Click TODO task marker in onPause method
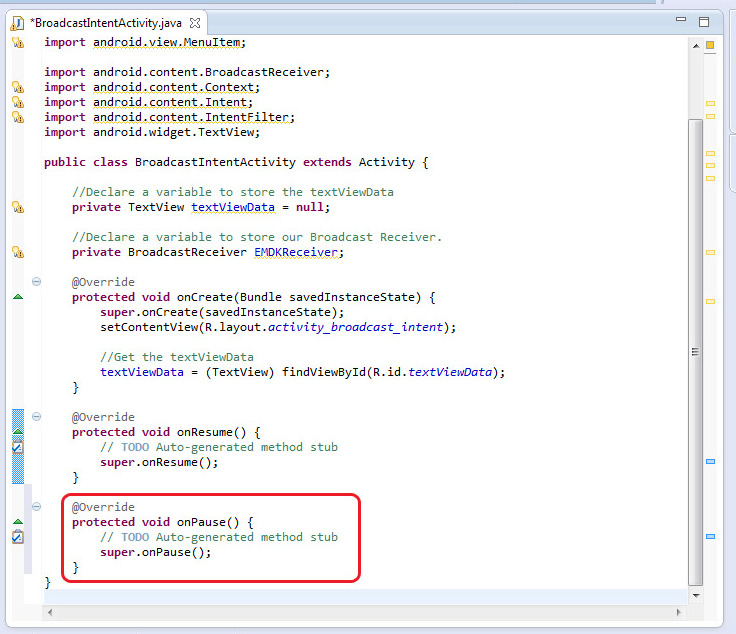The width and height of the screenshot is (736, 634). pyautogui.click(x=17, y=537)
